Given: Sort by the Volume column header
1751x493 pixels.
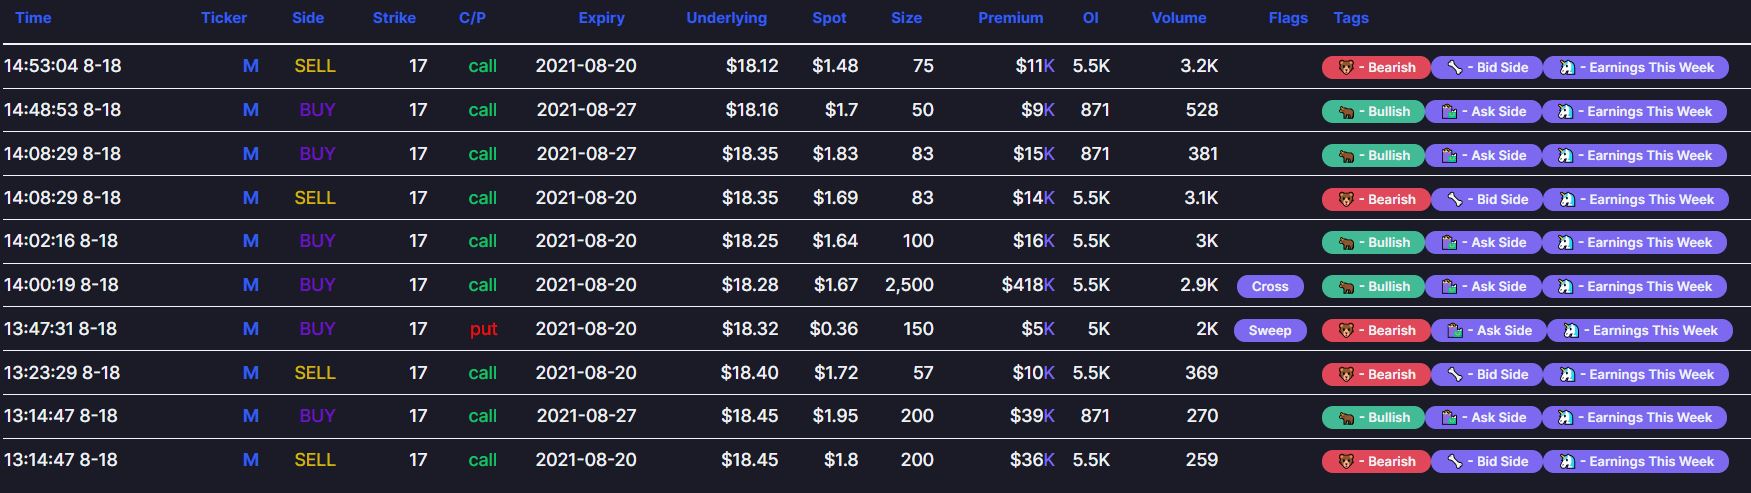Looking at the screenshot, I should pos(1178,18).
